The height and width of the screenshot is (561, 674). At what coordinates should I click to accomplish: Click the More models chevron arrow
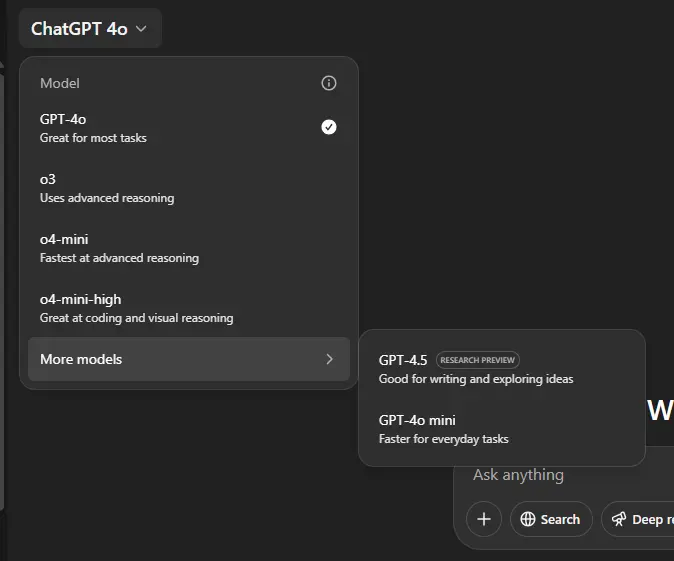[x=329, y=359]
